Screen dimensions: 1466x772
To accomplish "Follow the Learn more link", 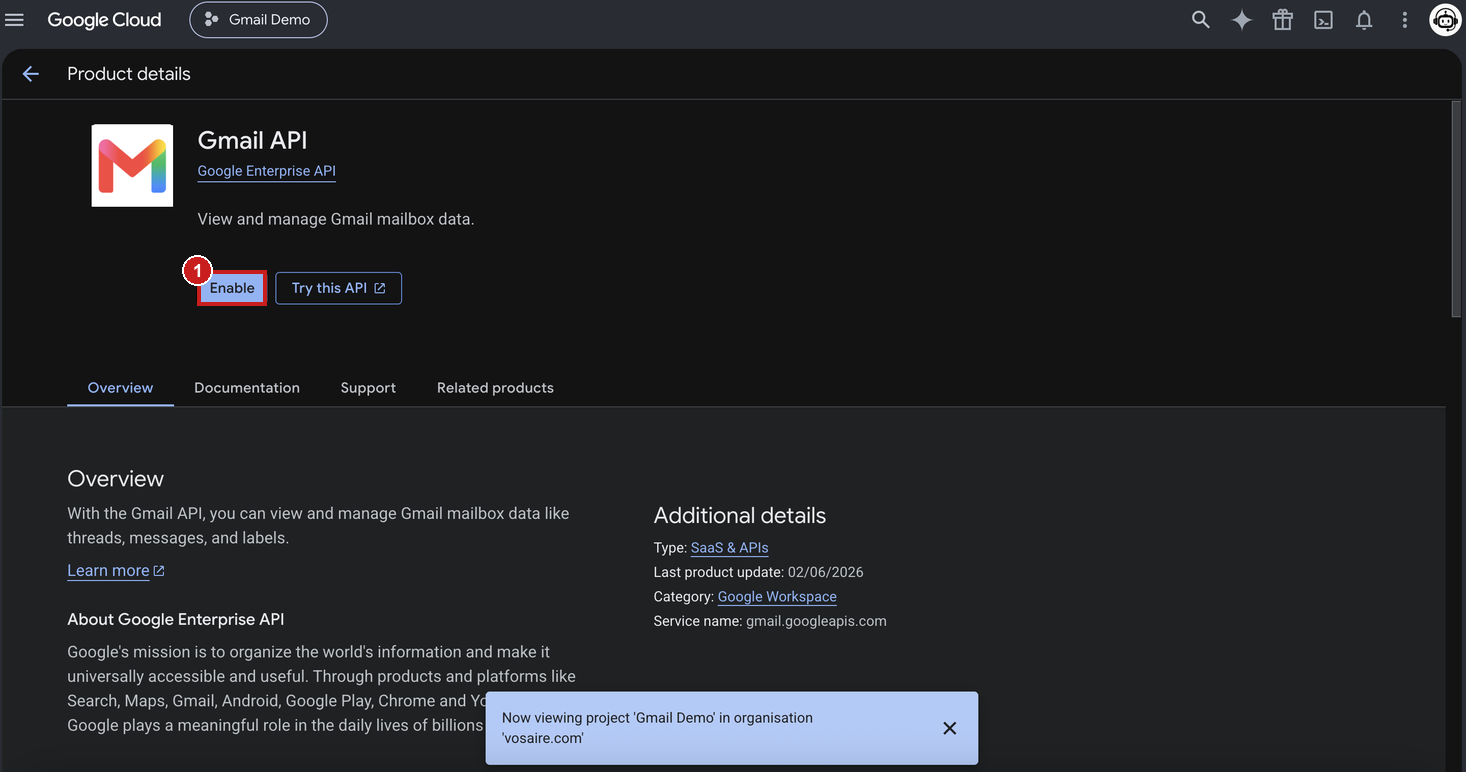I will (116, 571).
